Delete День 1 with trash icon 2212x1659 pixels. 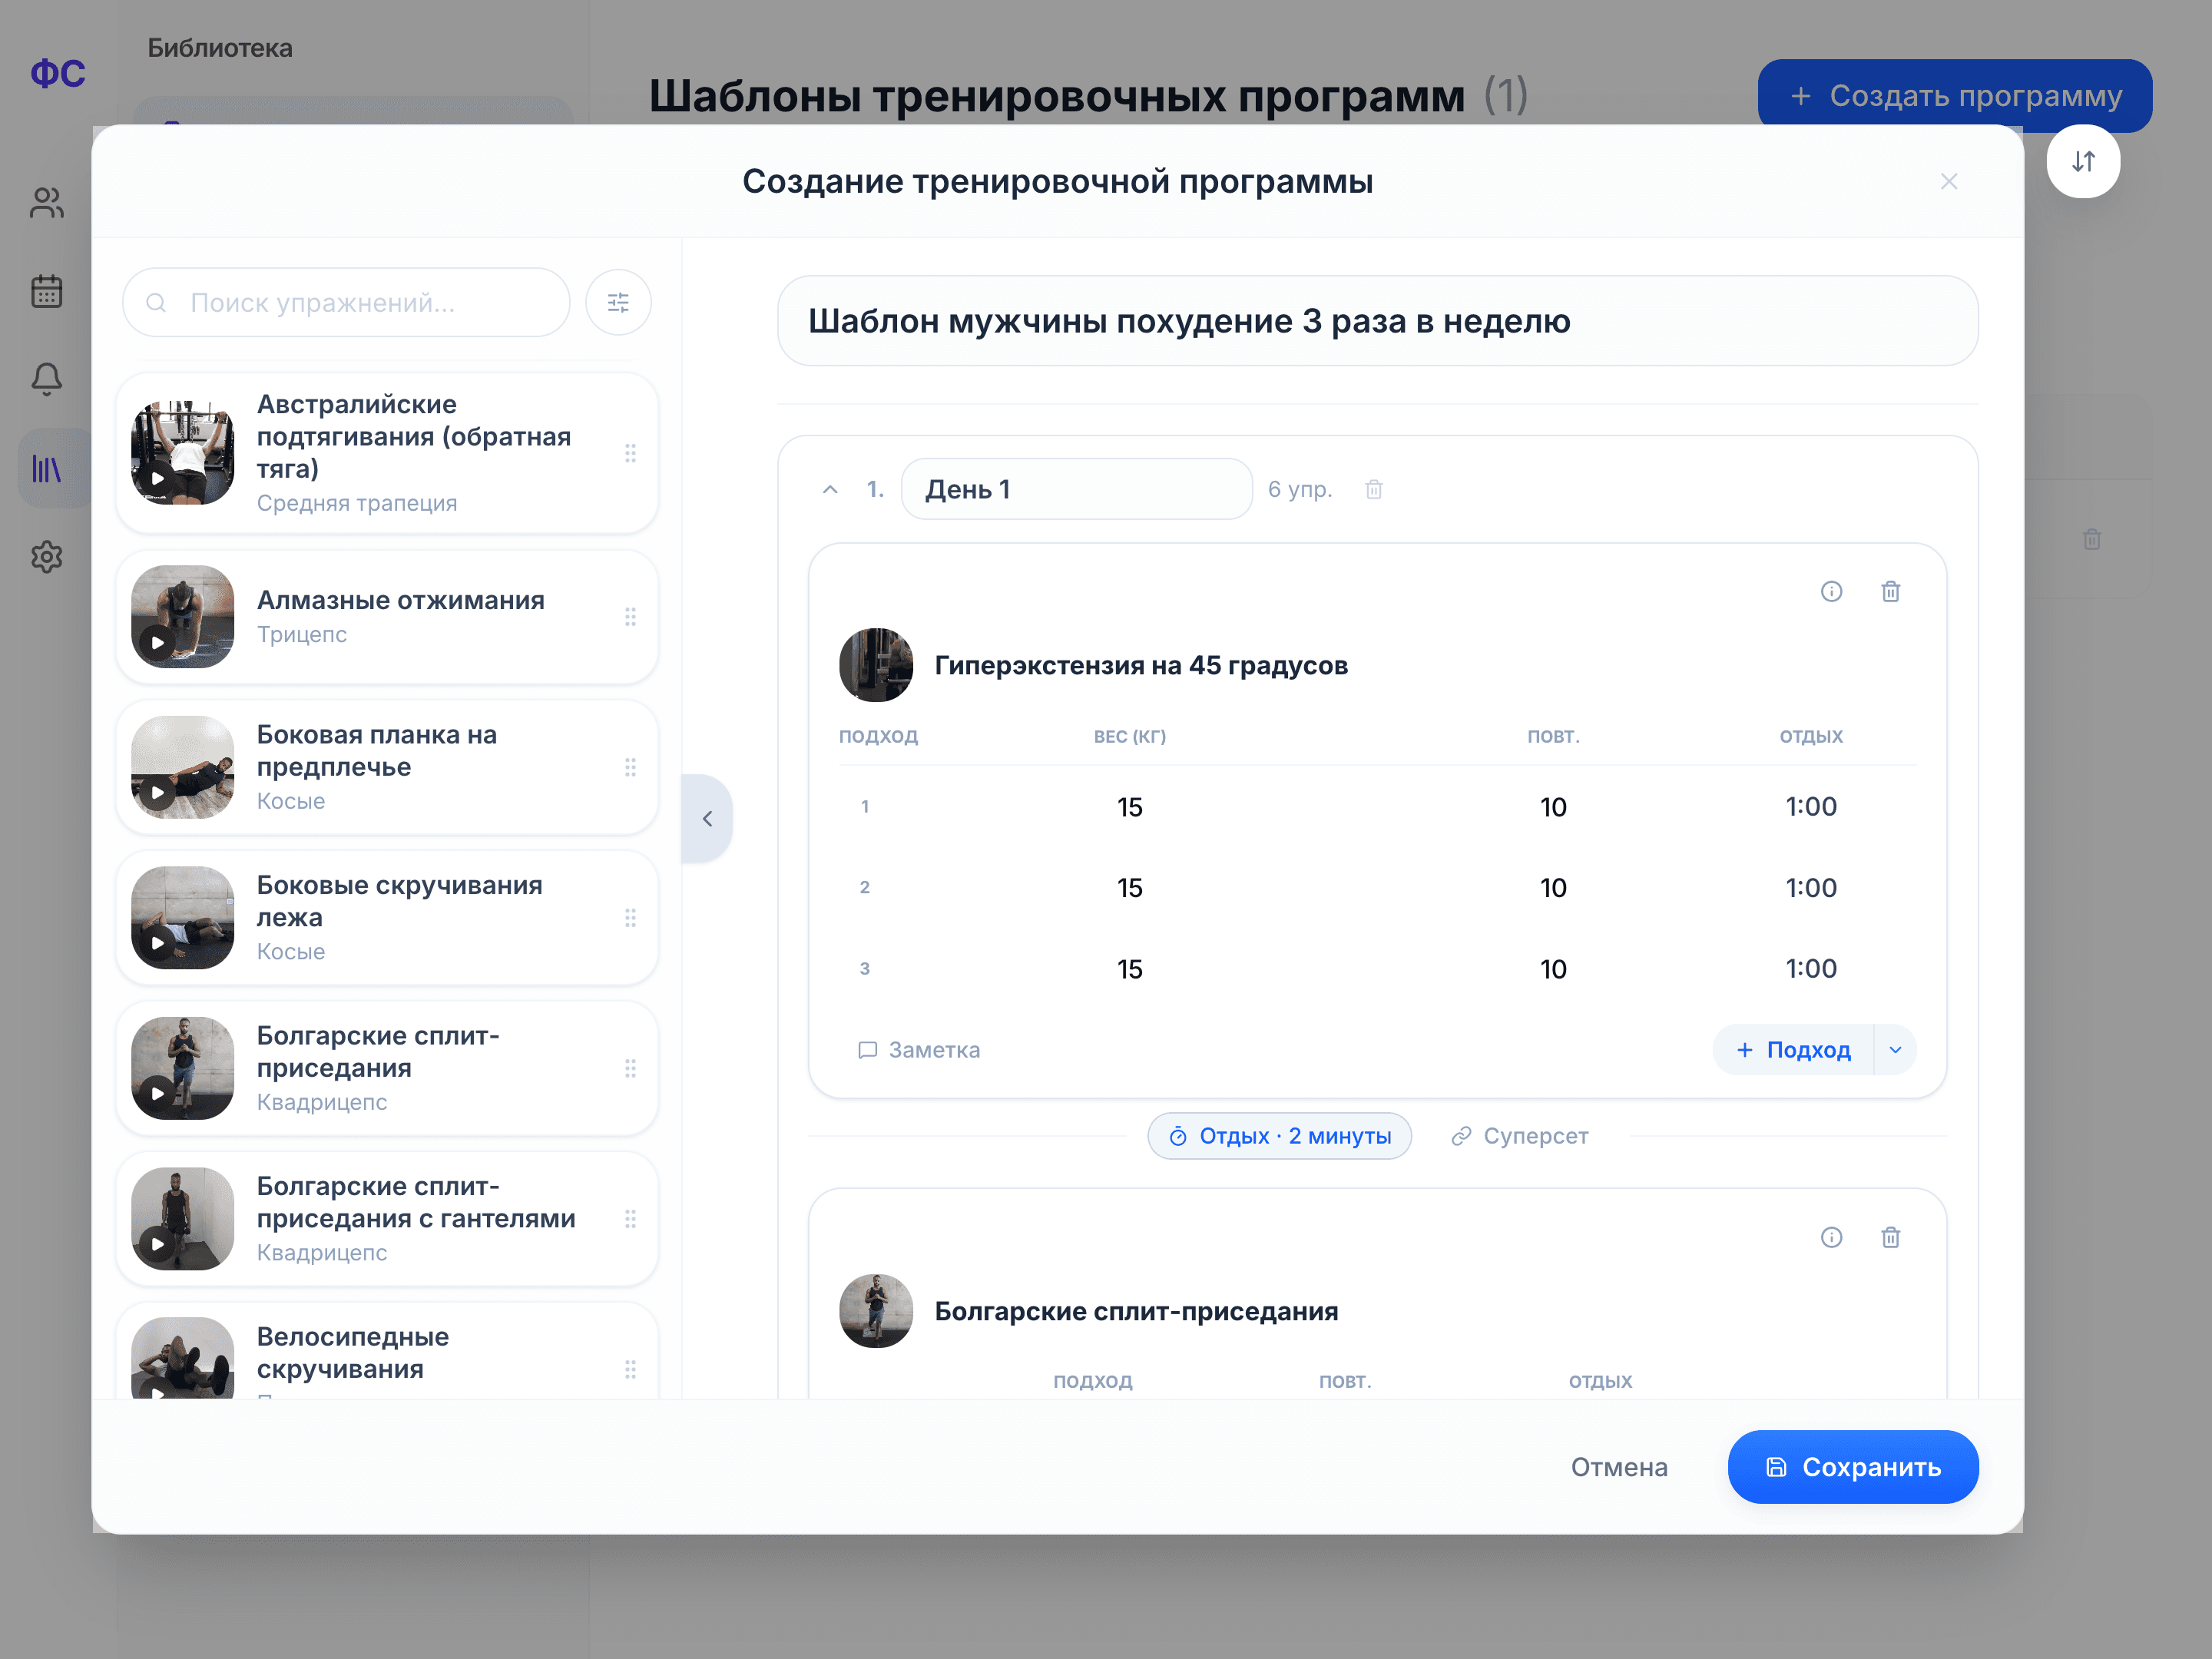[1373, 489]
